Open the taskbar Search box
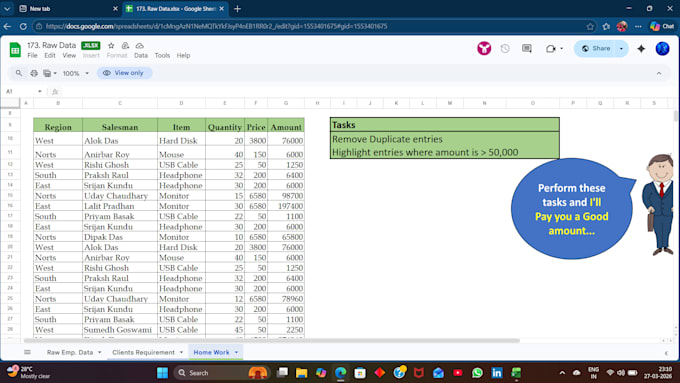The width and height of the screenshot is (680, 383). coord(222,373)
